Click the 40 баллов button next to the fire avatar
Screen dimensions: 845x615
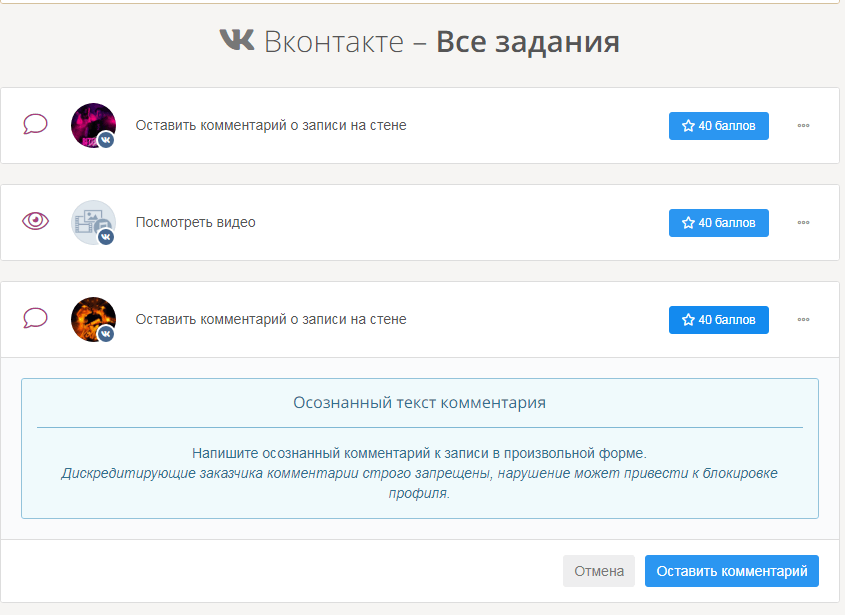pos(718,320)
